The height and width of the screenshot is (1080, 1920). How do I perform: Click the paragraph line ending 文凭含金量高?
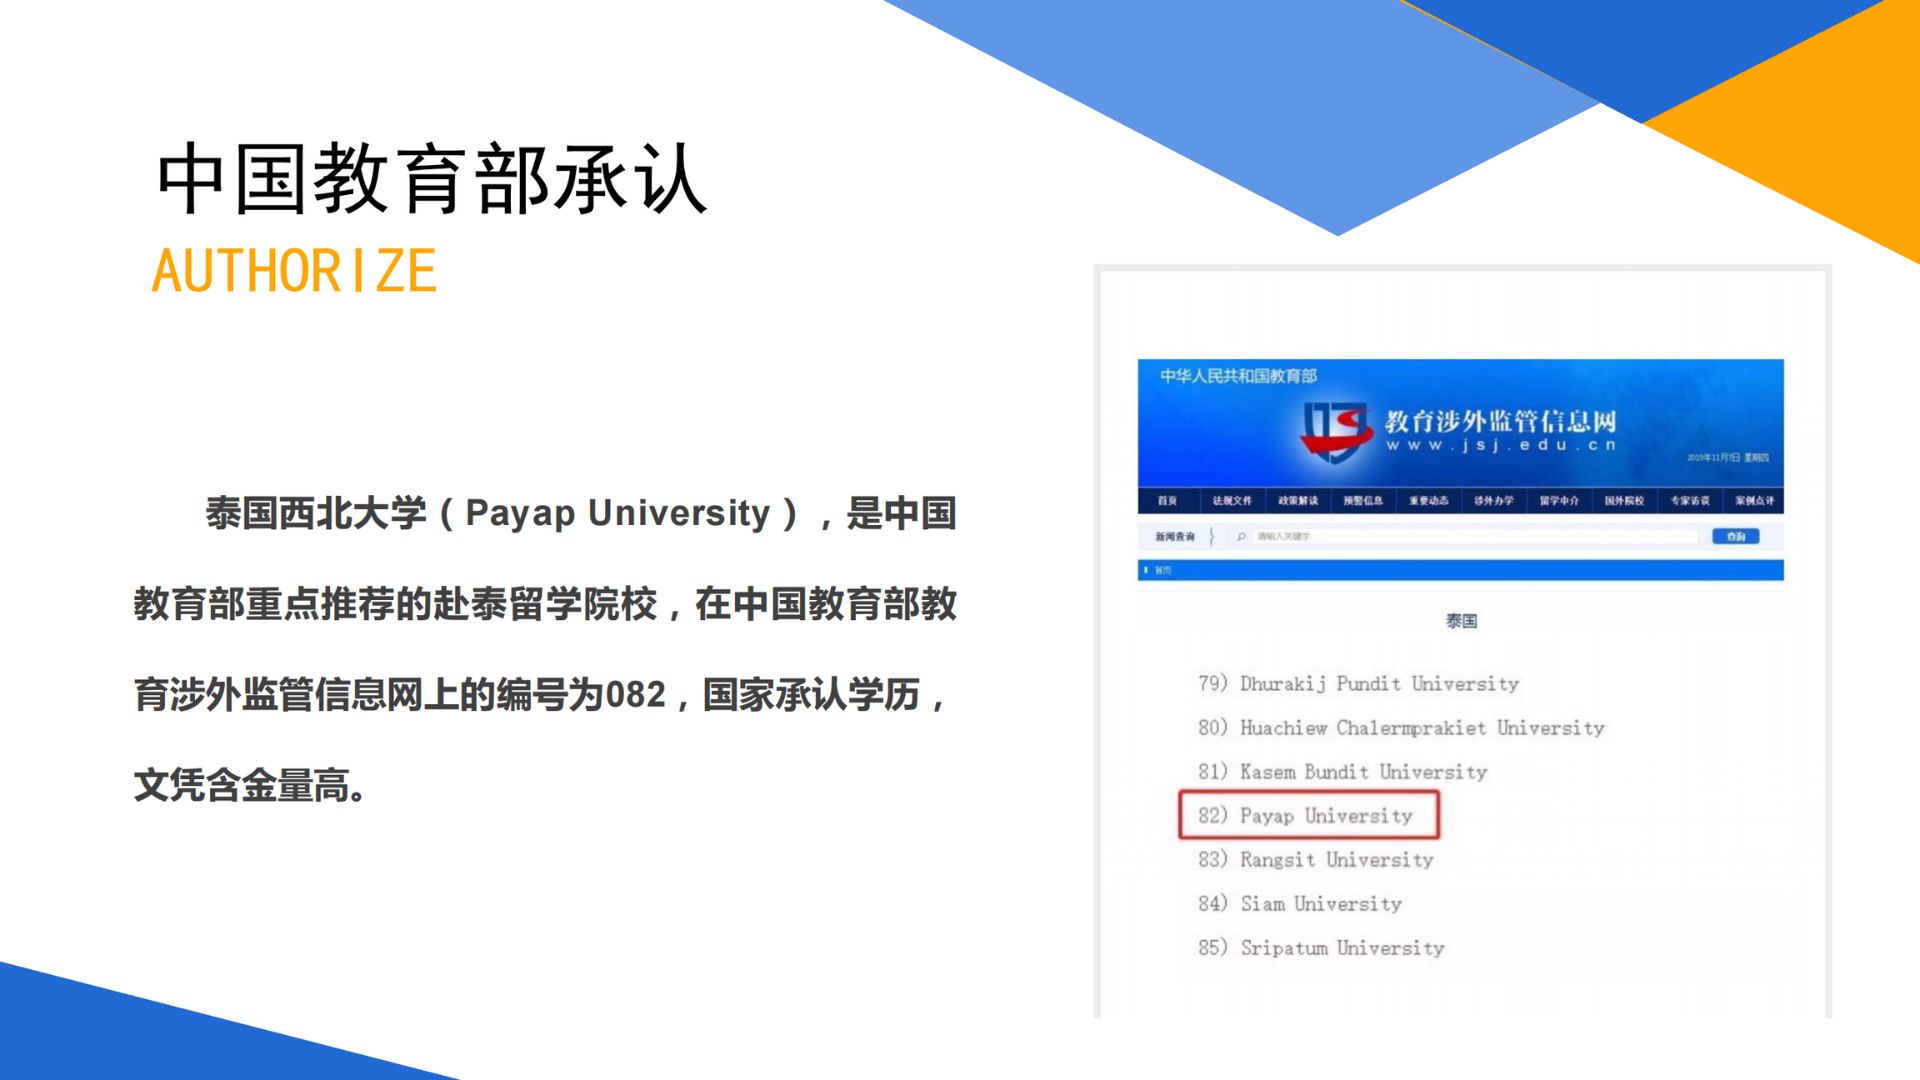250,785
